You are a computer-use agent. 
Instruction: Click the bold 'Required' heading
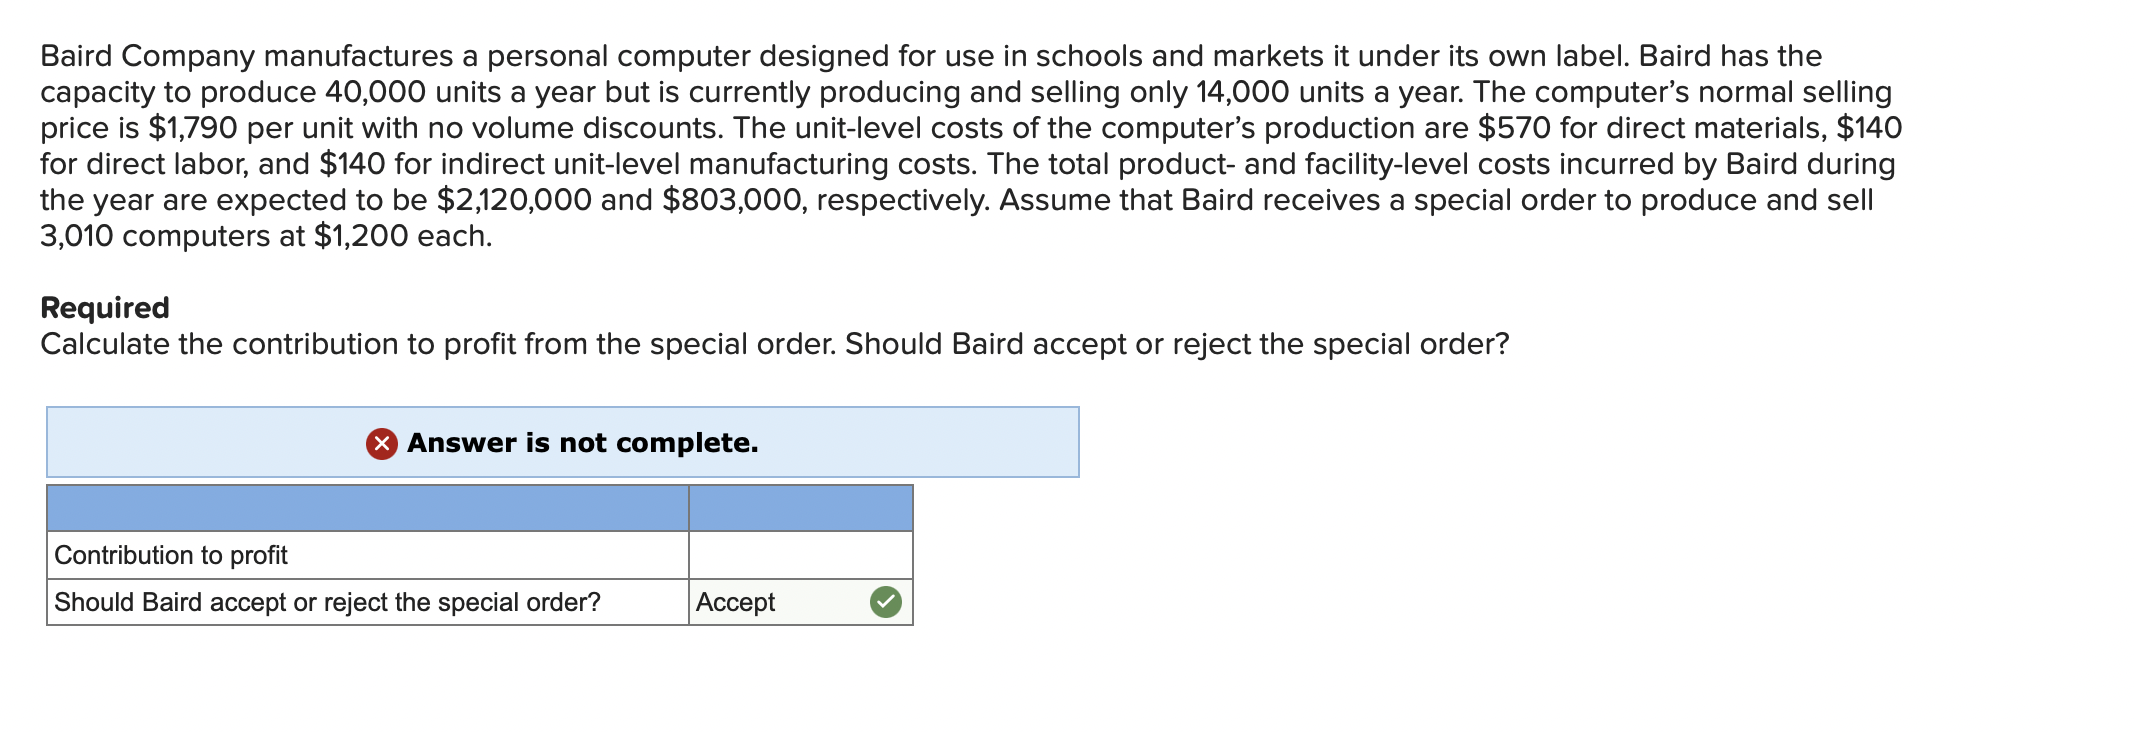[105, 307]
